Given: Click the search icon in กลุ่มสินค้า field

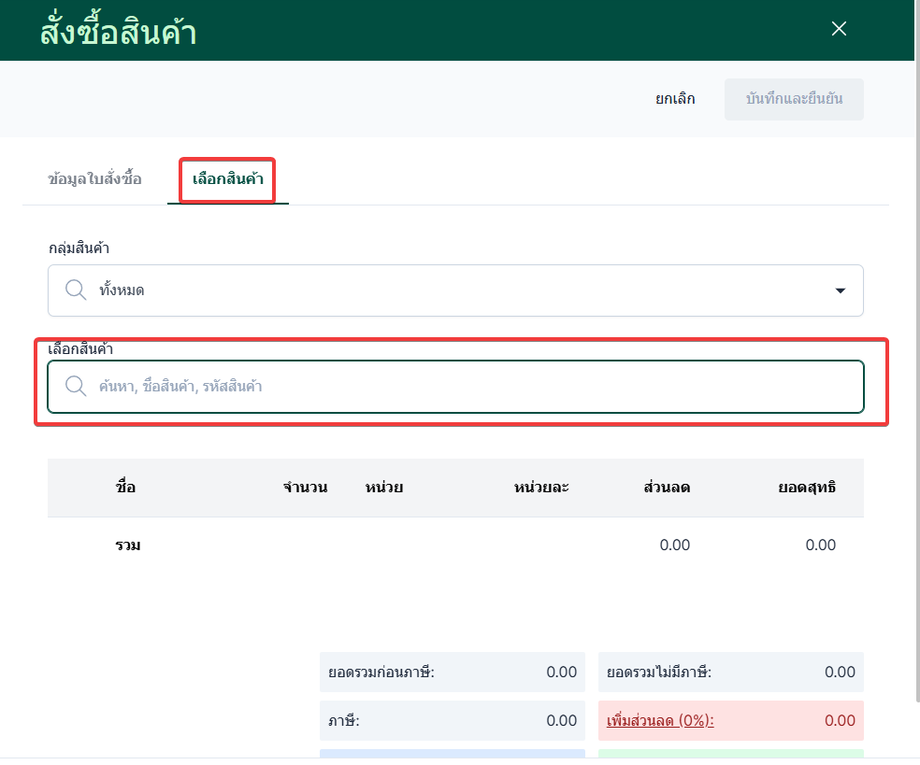Looking at the screenshot, I should point(76,290).
